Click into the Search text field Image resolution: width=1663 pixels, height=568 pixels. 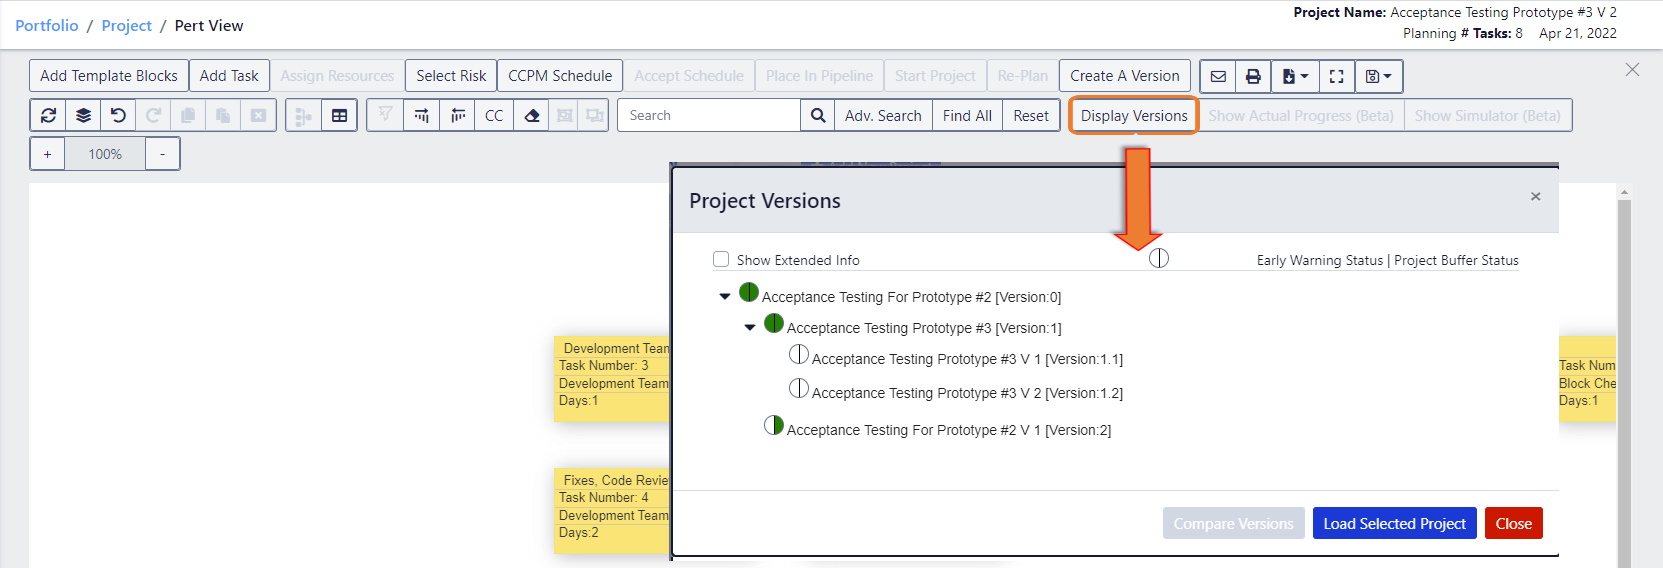[x=709, y=116]
